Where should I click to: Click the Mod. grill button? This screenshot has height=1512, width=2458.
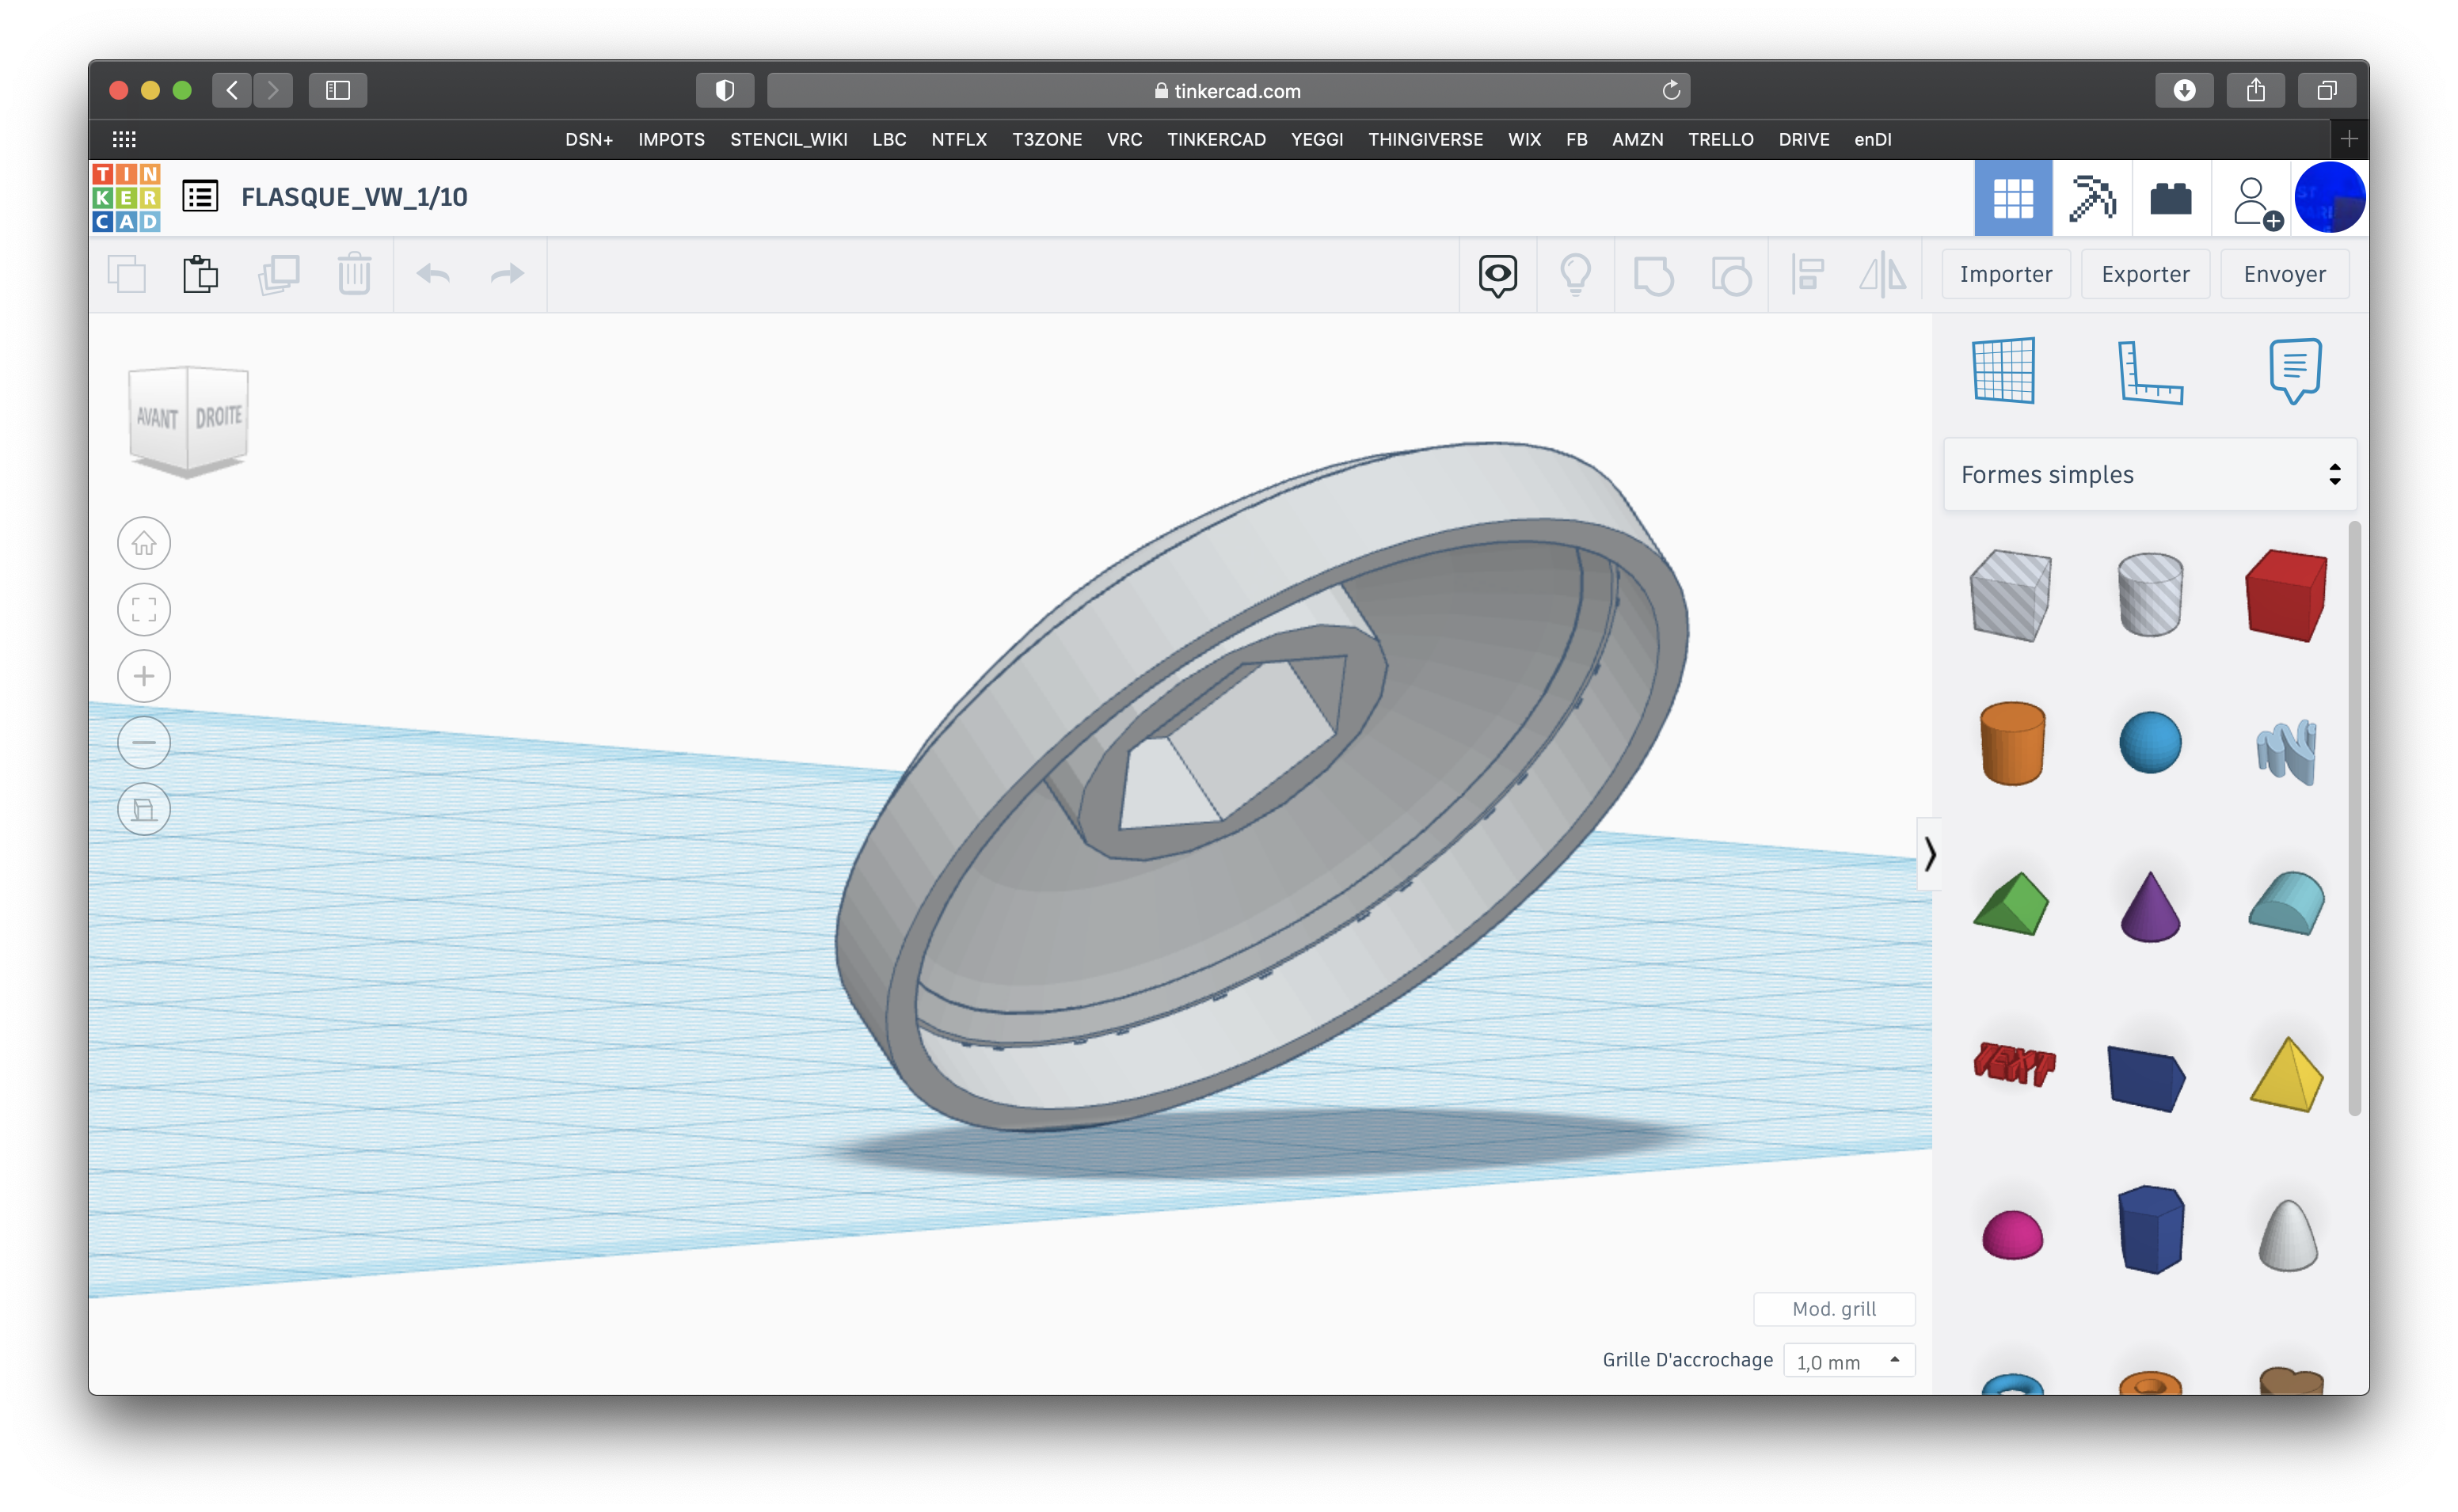(1833, 1309)
